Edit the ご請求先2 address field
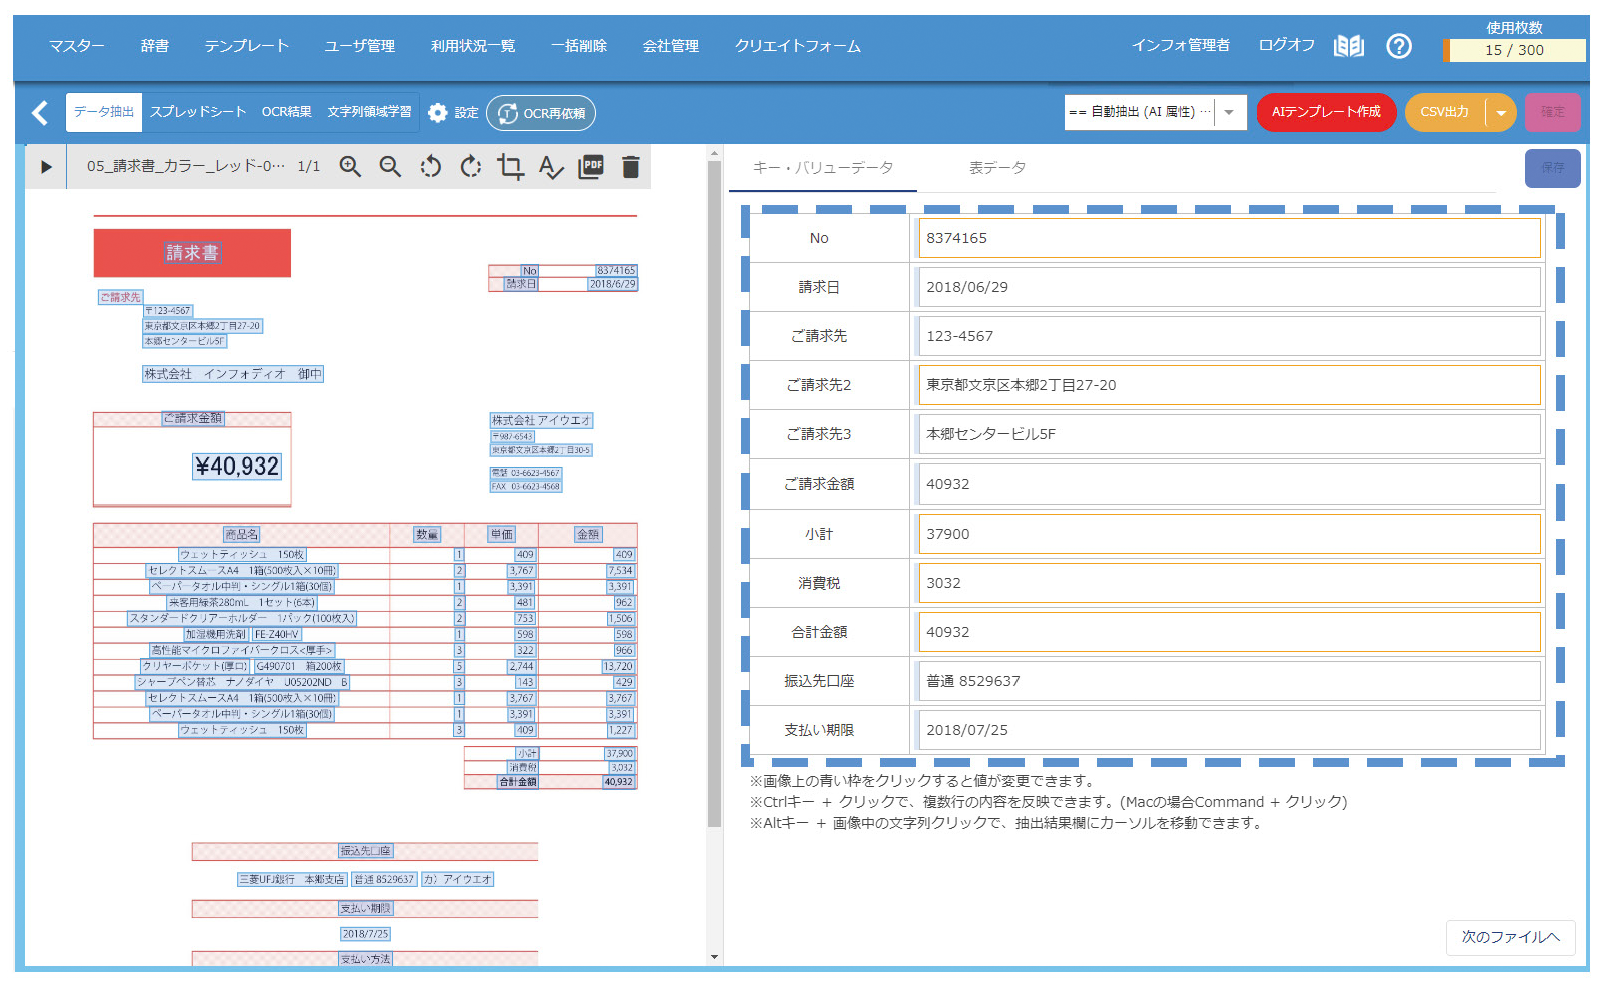Screen dimensions: 1605x988 (1229, 385)
